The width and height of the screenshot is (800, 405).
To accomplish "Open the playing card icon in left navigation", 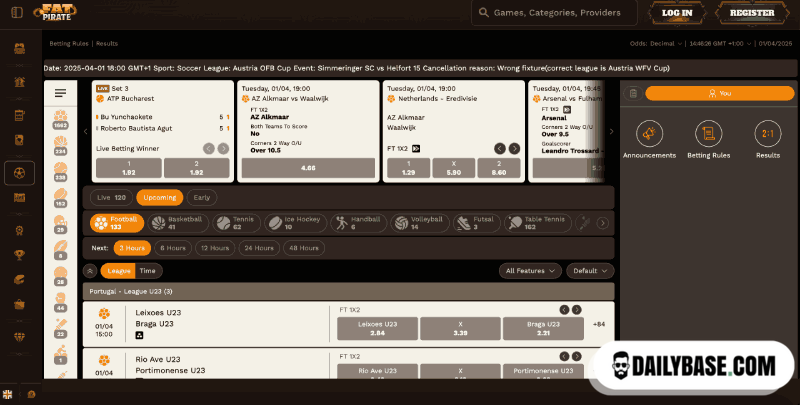I will (x=19, y=140).
